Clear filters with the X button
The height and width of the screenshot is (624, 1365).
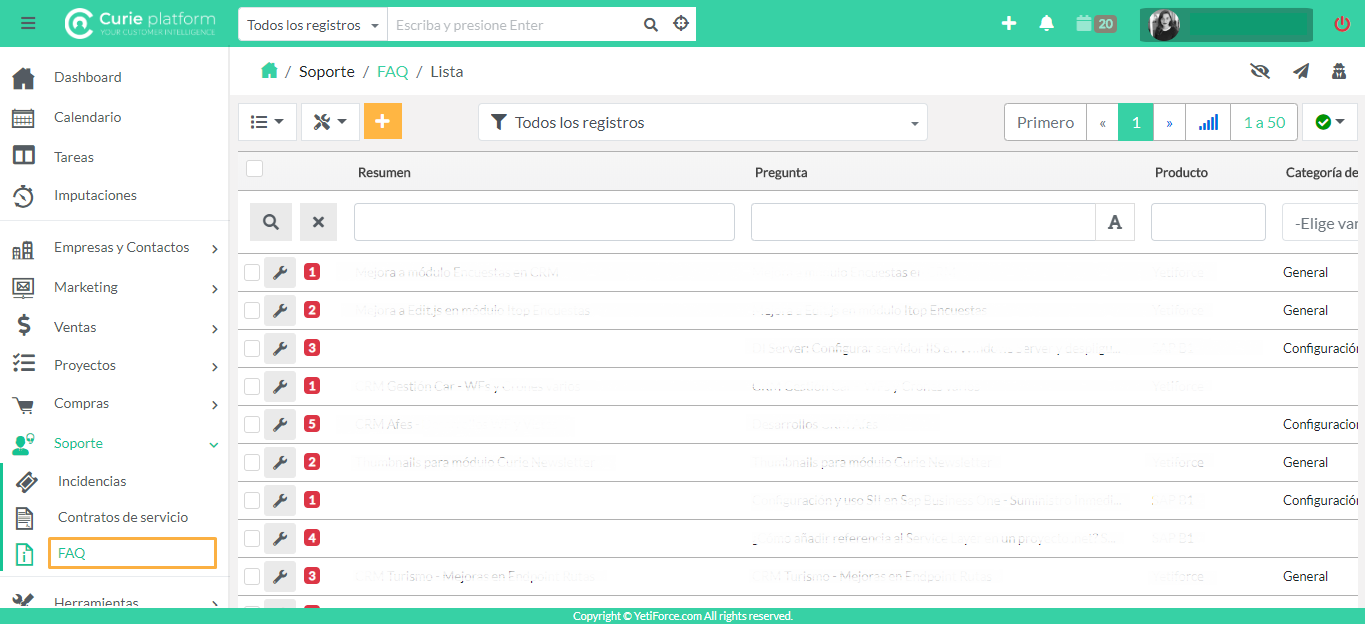318,222
